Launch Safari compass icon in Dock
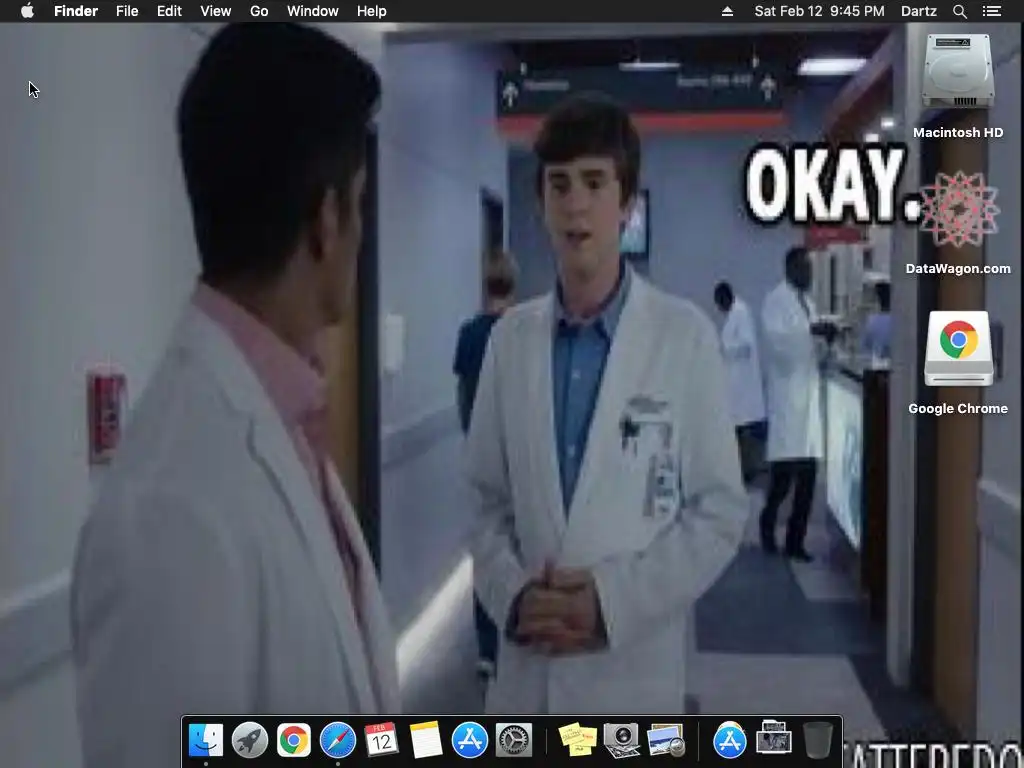The height and width of the screenshot is (768, 1024). [338, 740]
